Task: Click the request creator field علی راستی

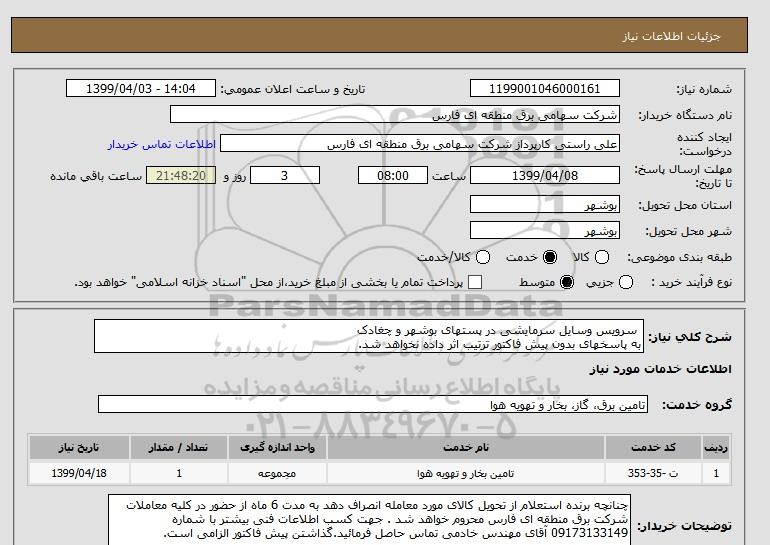Action: 420,143
